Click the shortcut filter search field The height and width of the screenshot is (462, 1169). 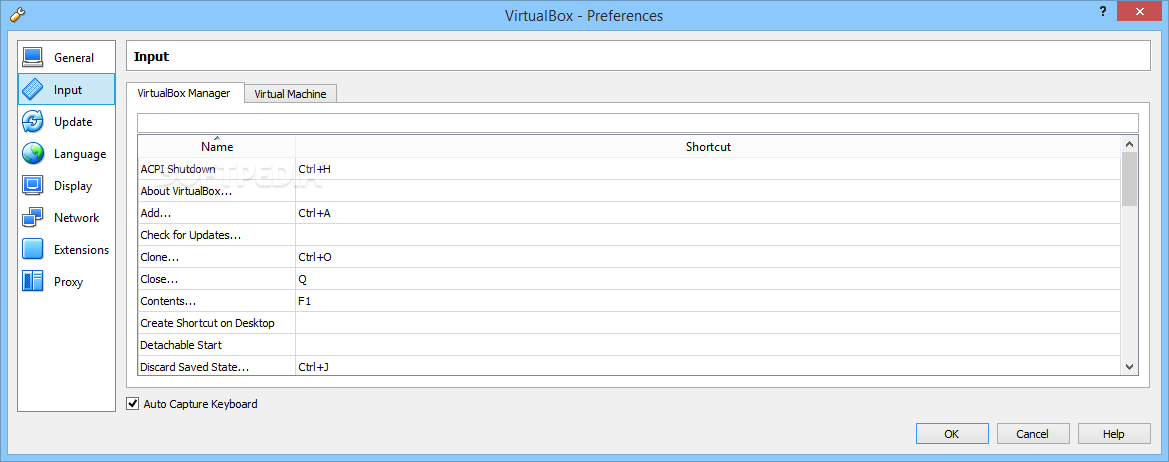point(637,123)
